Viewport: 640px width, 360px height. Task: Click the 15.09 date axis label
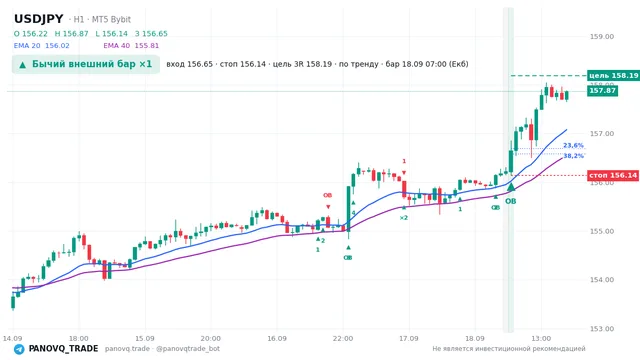tap(144, 338)
